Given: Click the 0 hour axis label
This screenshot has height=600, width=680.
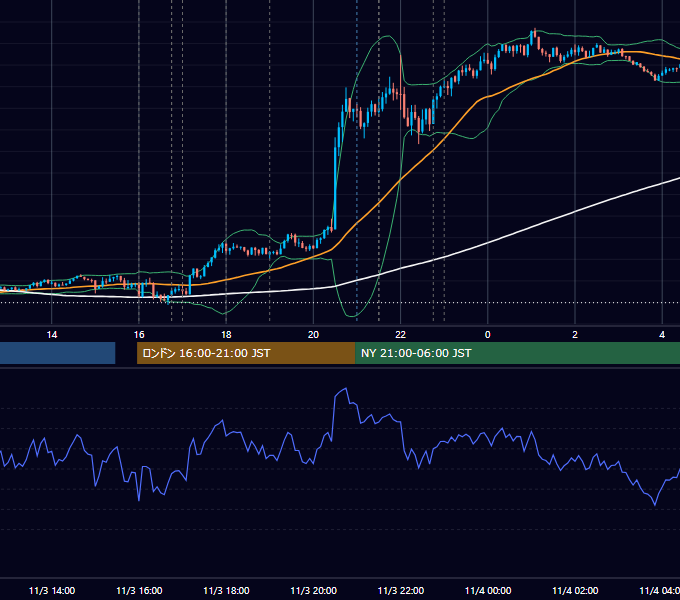Looking at the screenshot, I should coord(487,335).
